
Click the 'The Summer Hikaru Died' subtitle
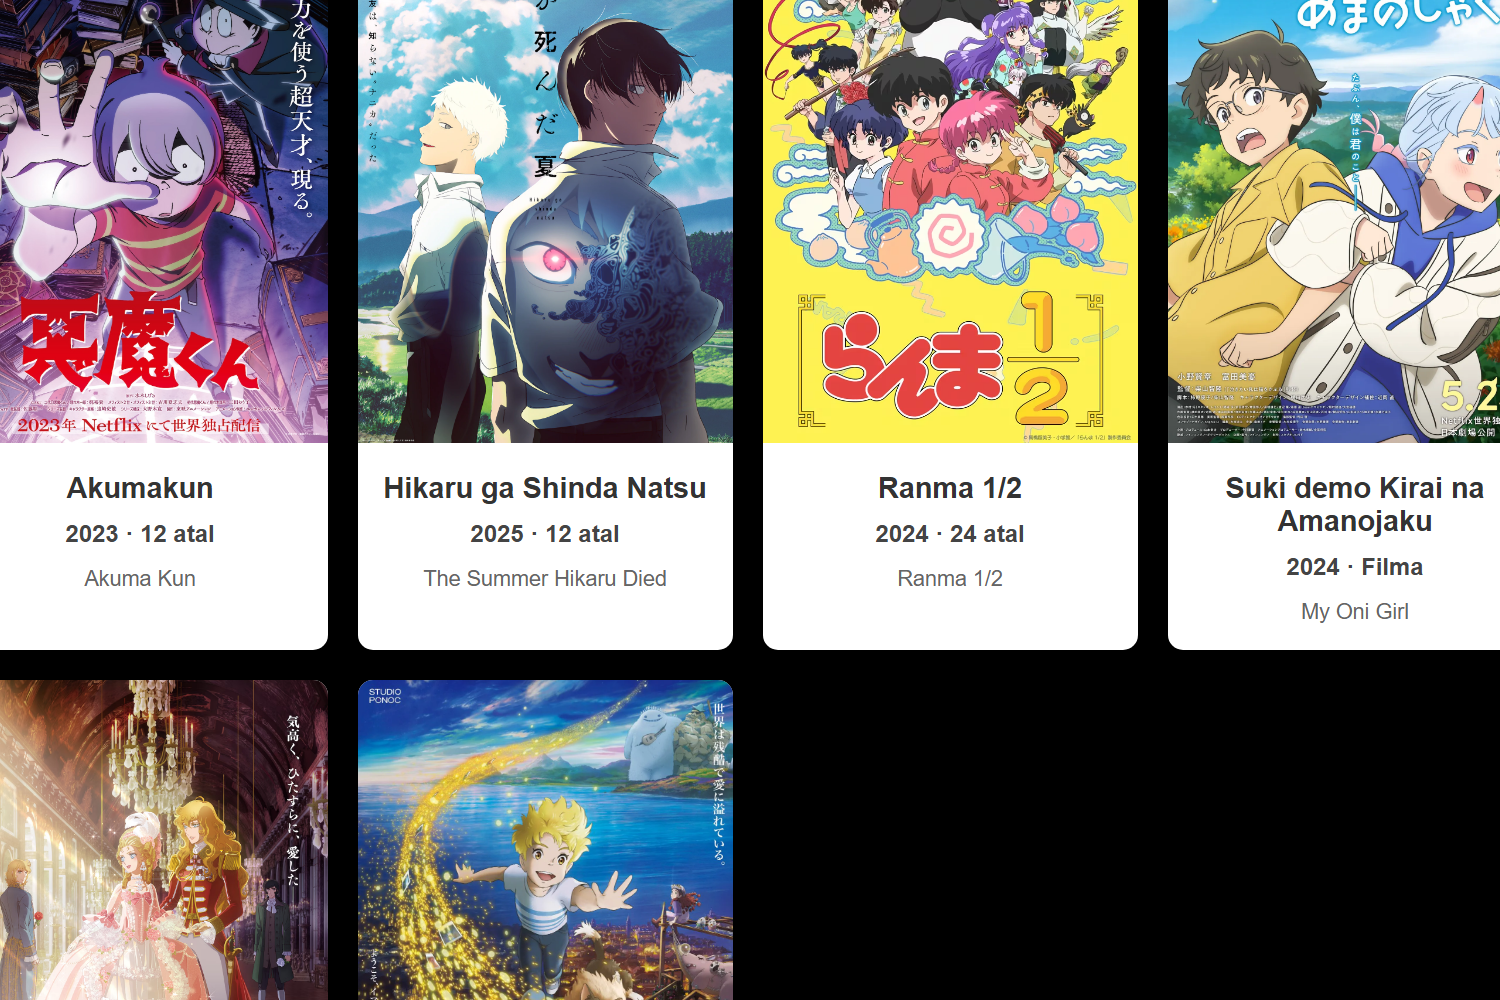545,578
